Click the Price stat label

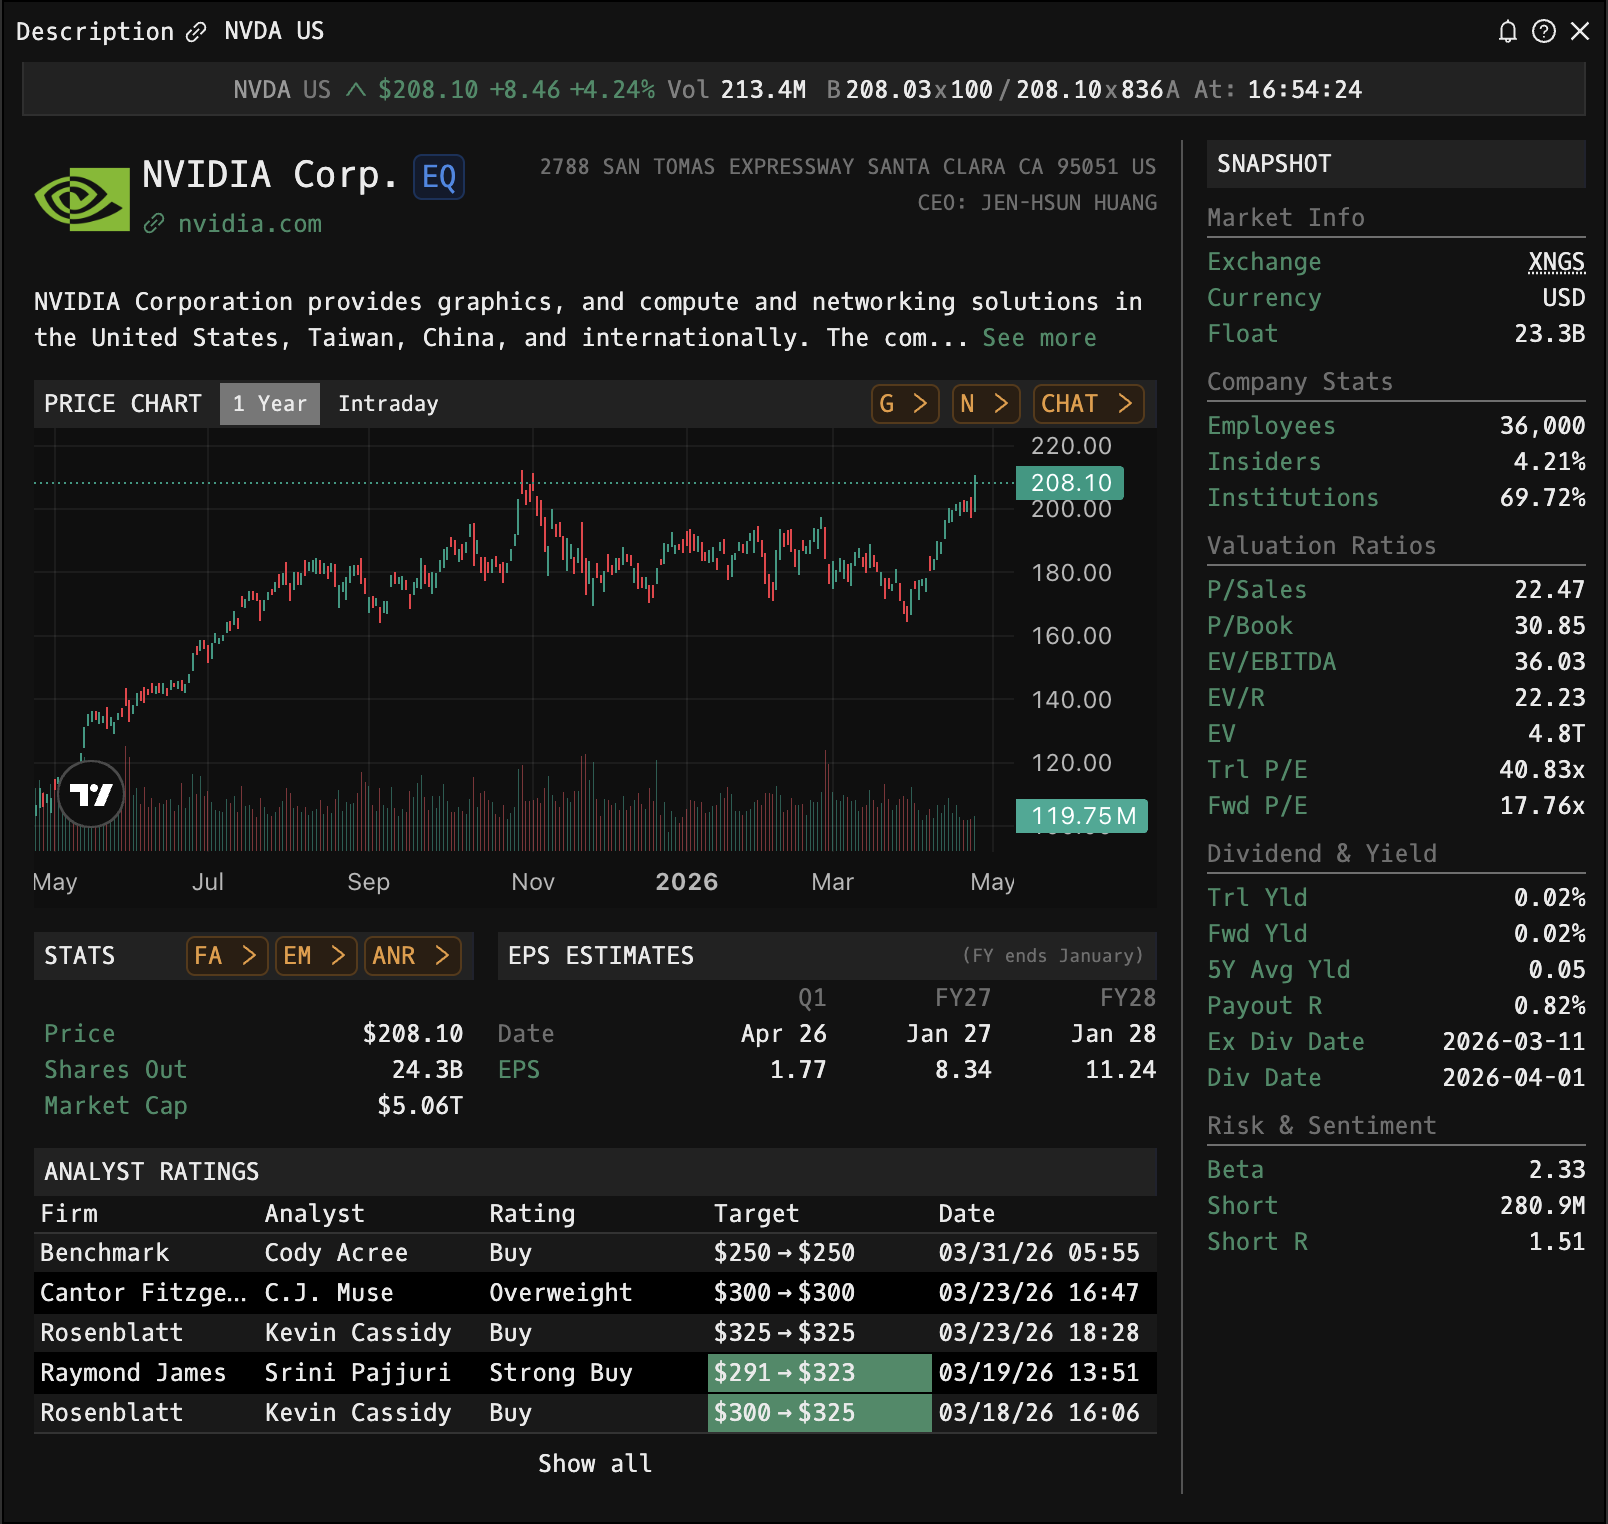tap(80, 1034)
